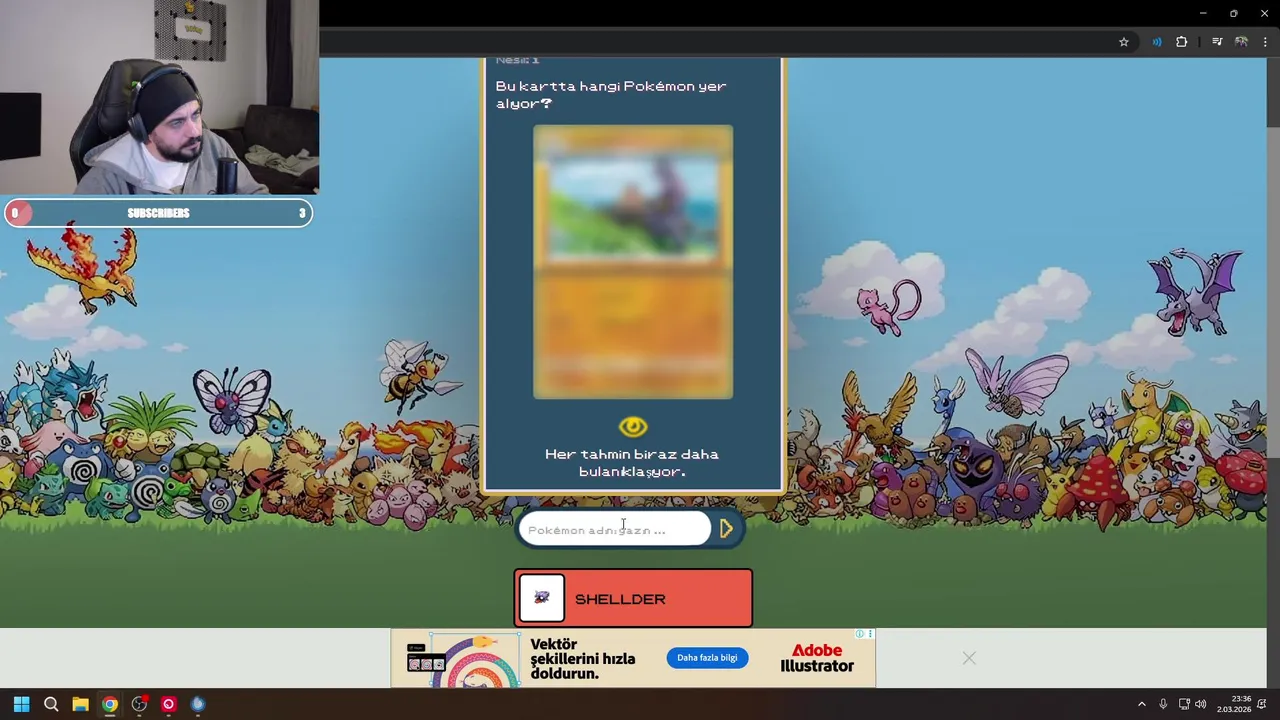Click the Vektör şekillerini ad text

583,659
